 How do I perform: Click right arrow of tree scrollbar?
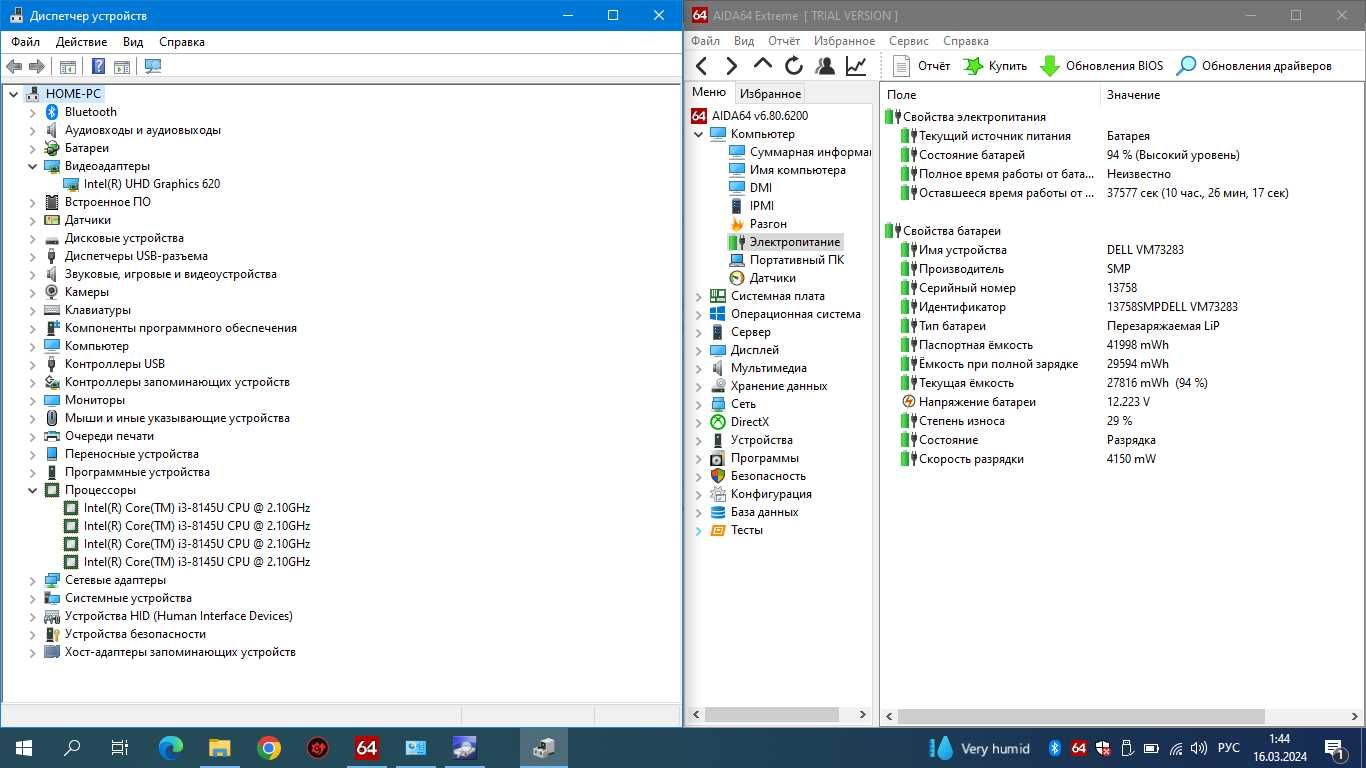point(863,715)
